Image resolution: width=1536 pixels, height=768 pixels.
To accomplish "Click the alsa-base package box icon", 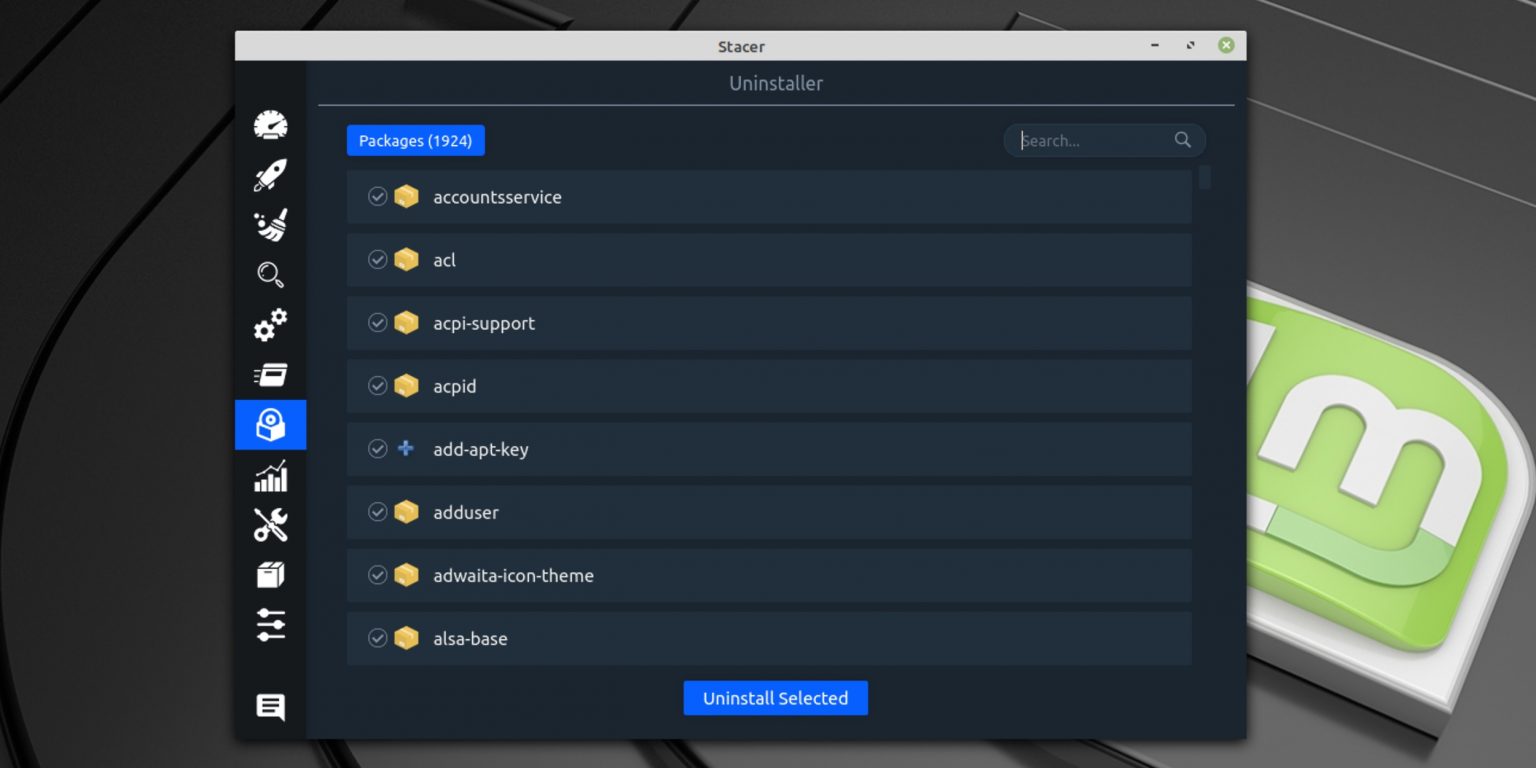I will (x=406, y=637).
